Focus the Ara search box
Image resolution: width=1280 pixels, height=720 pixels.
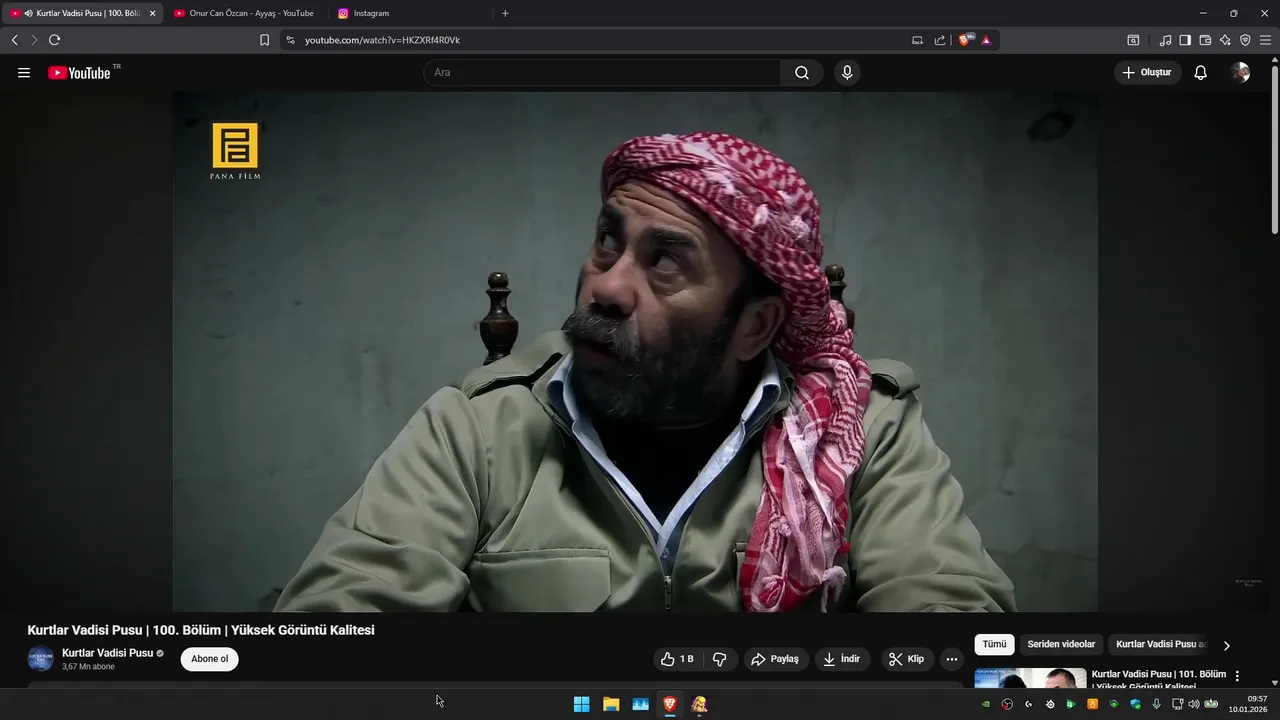(602, 73)
